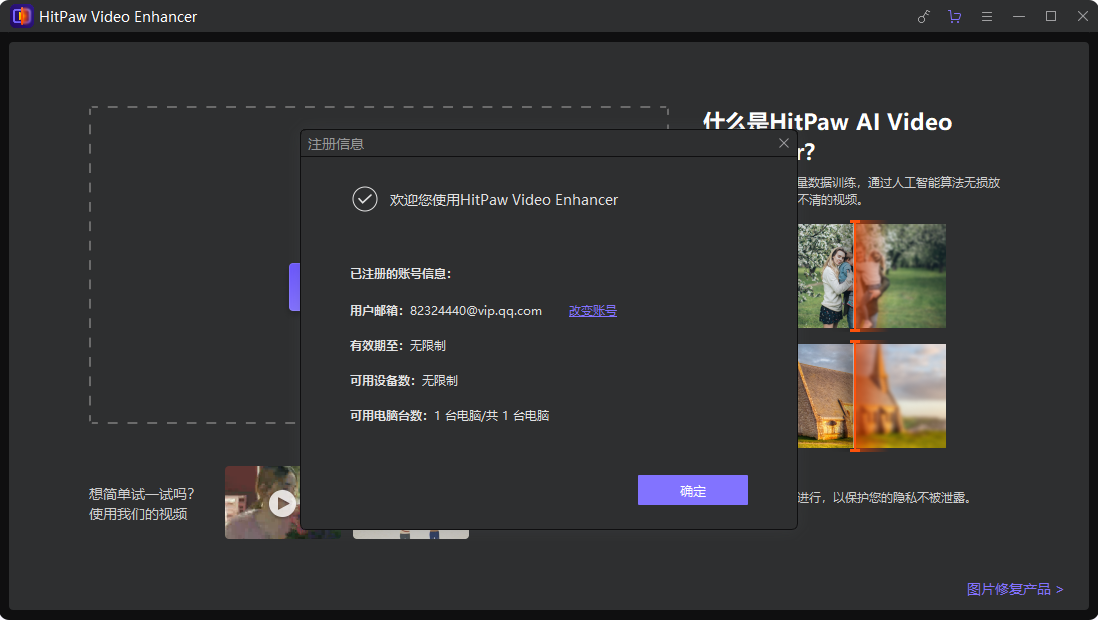The image size is (1098, 620).
Task: Open the registration key icon in title bar
Action: tap(923, 16)
